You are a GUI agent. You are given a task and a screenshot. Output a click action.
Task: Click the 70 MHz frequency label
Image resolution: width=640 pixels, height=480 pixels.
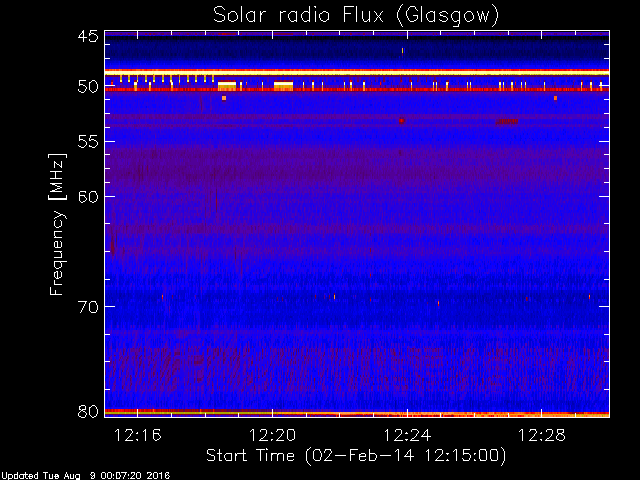88,307
